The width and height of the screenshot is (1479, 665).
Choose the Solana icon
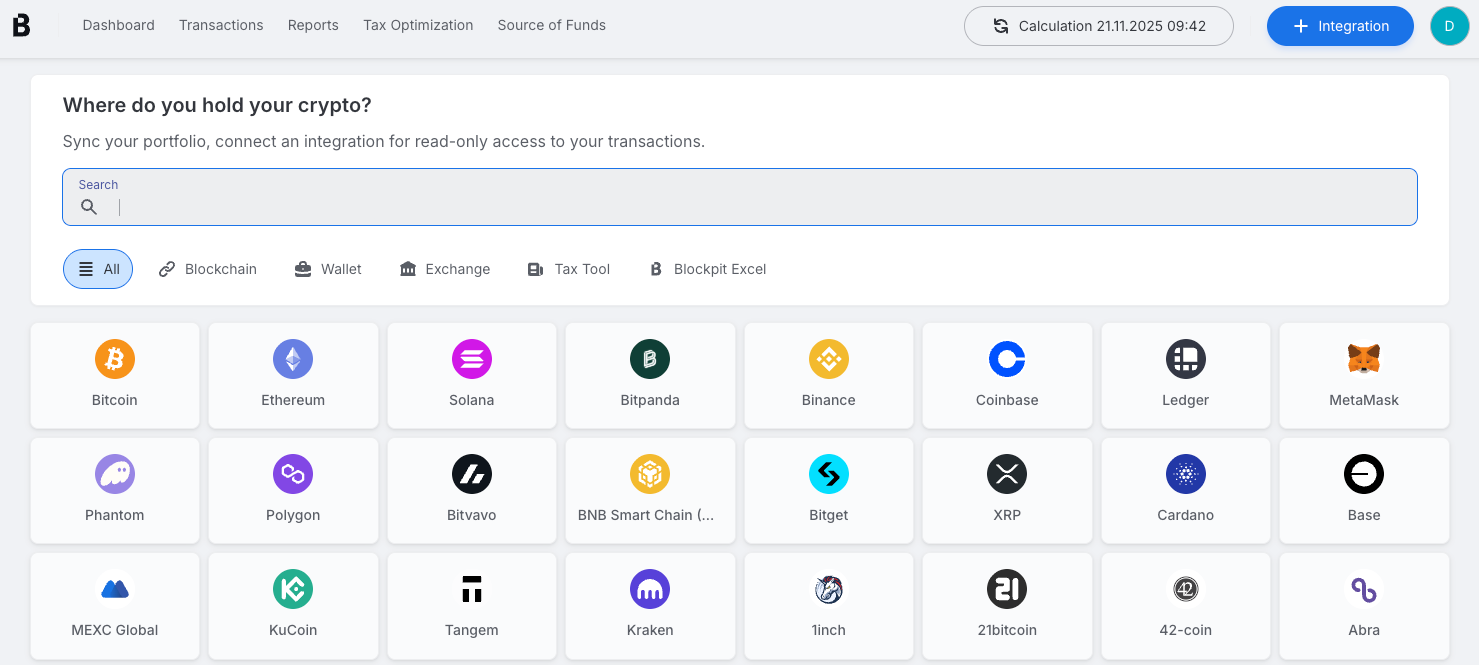(472, 359)
